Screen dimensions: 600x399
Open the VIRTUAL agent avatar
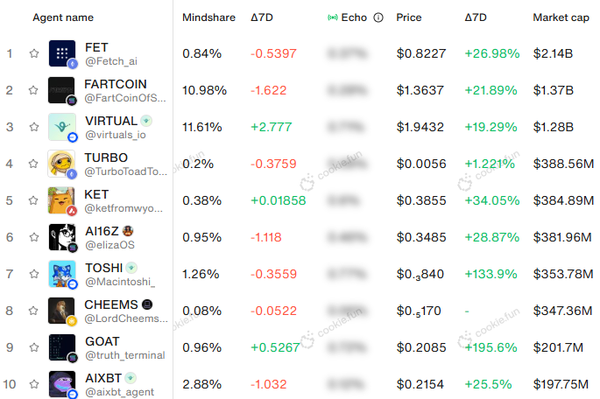62,127
